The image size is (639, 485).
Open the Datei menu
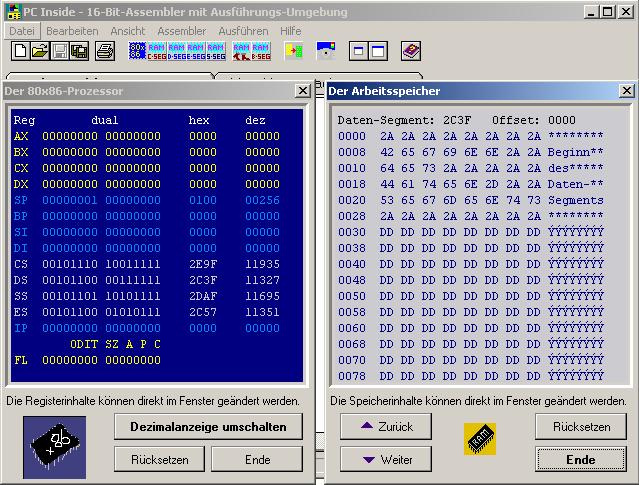pyautogui.click(x=21, y=31)
